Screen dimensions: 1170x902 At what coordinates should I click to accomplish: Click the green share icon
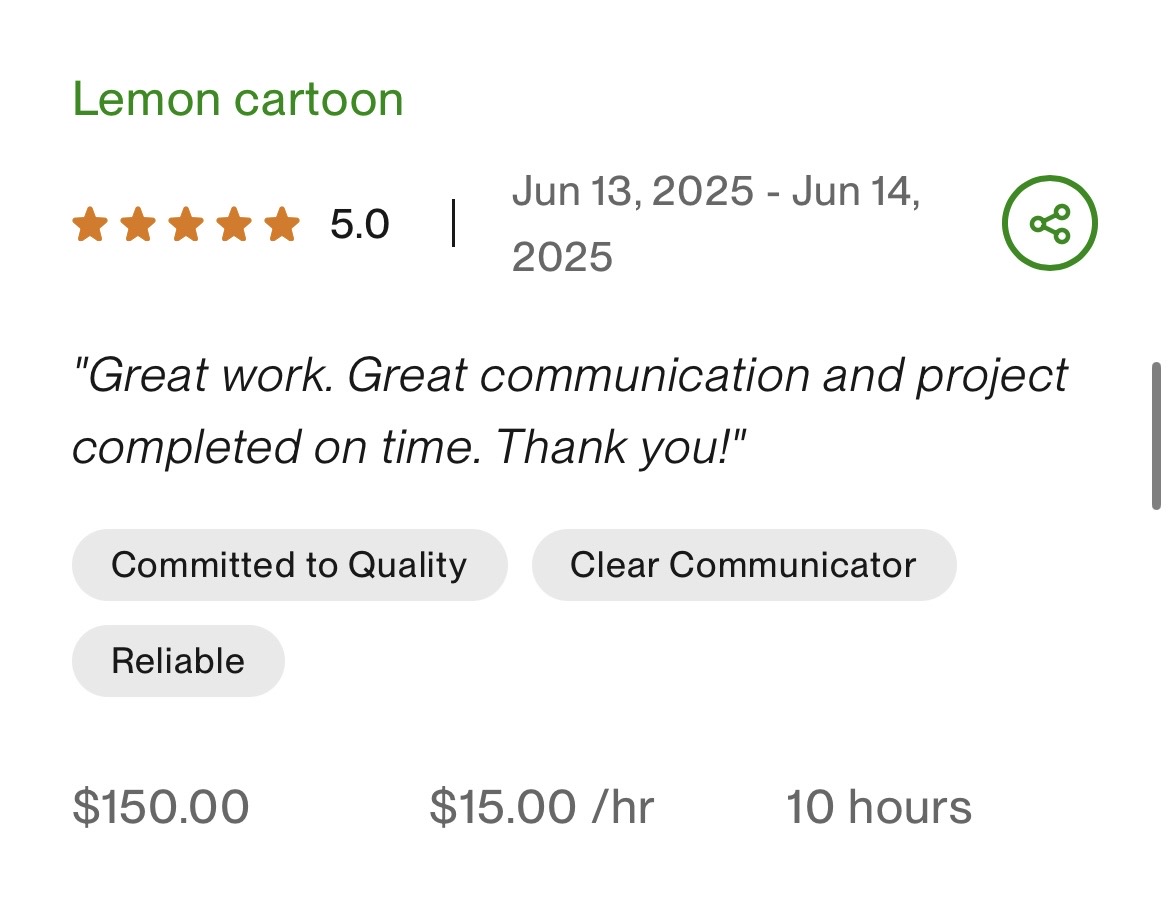pos(1049,223)
